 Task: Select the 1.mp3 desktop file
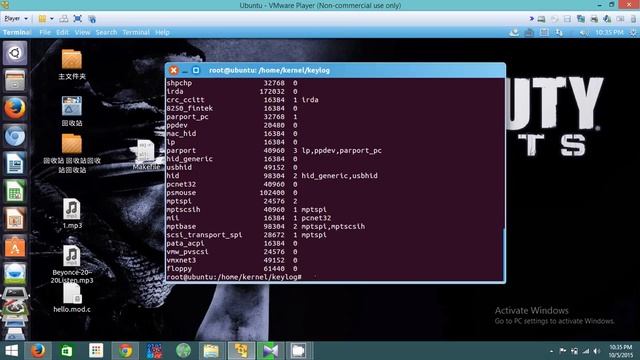pyautogui.click(x=72, y=213)
